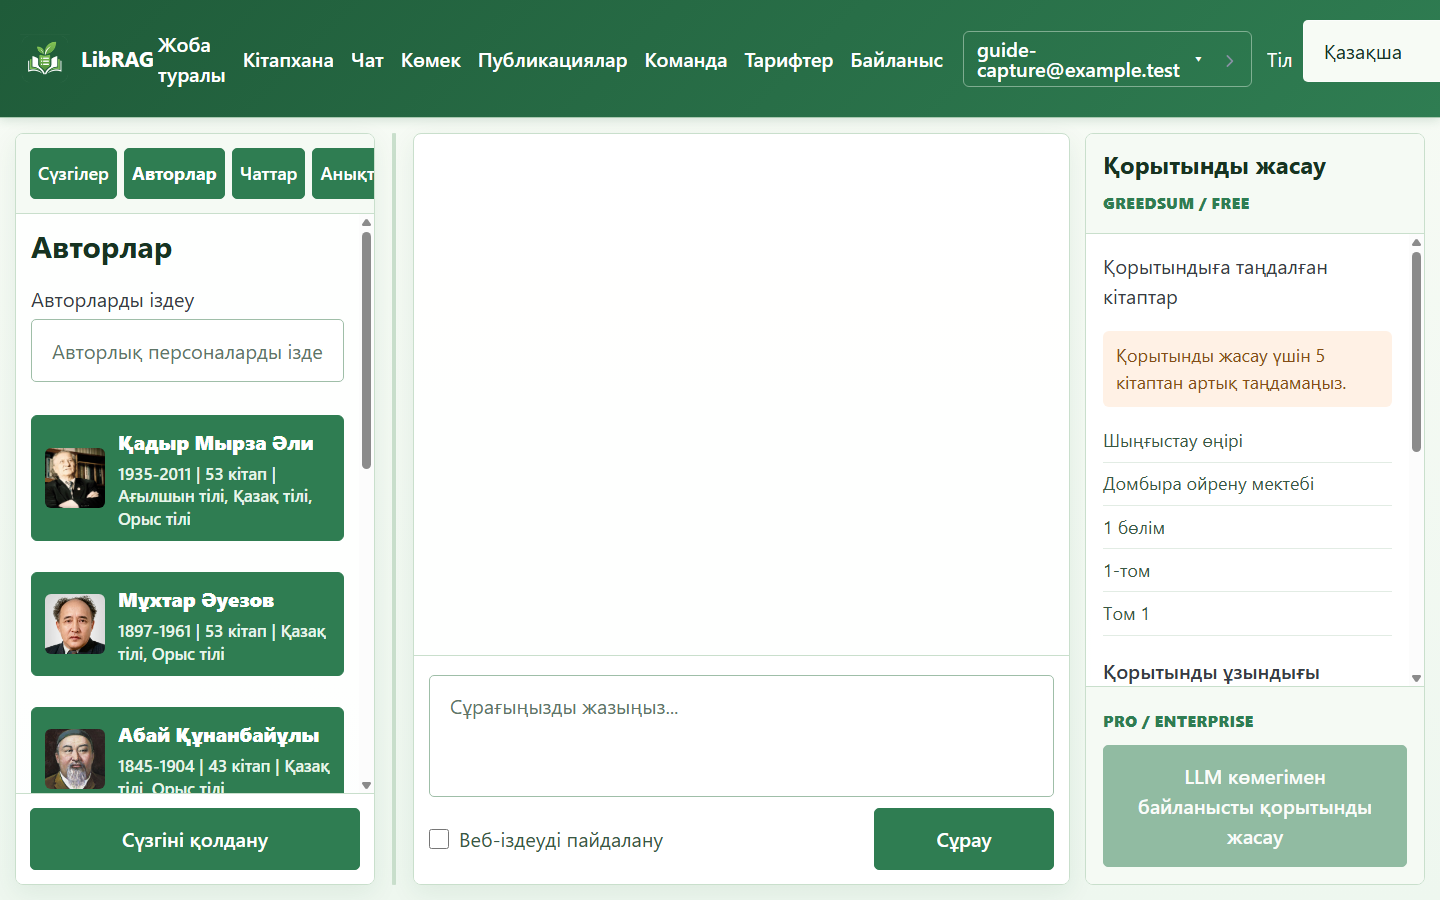The image size is (1440, 900).
Task: Click the chevron next to account email
Action: [x=1229, y=60]
